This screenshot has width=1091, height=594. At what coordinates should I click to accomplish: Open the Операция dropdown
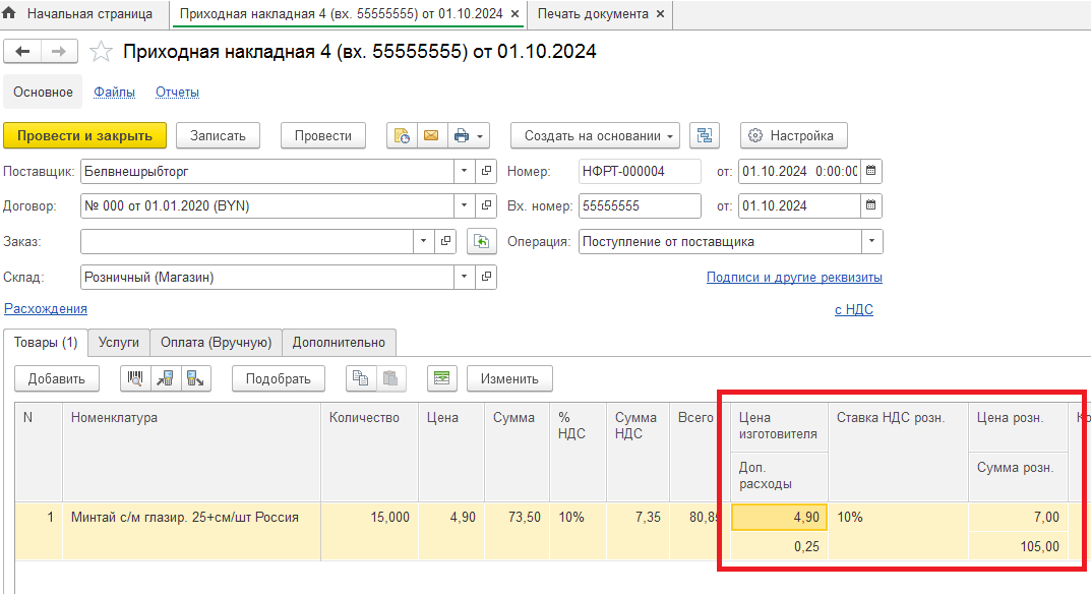[872, 242]
